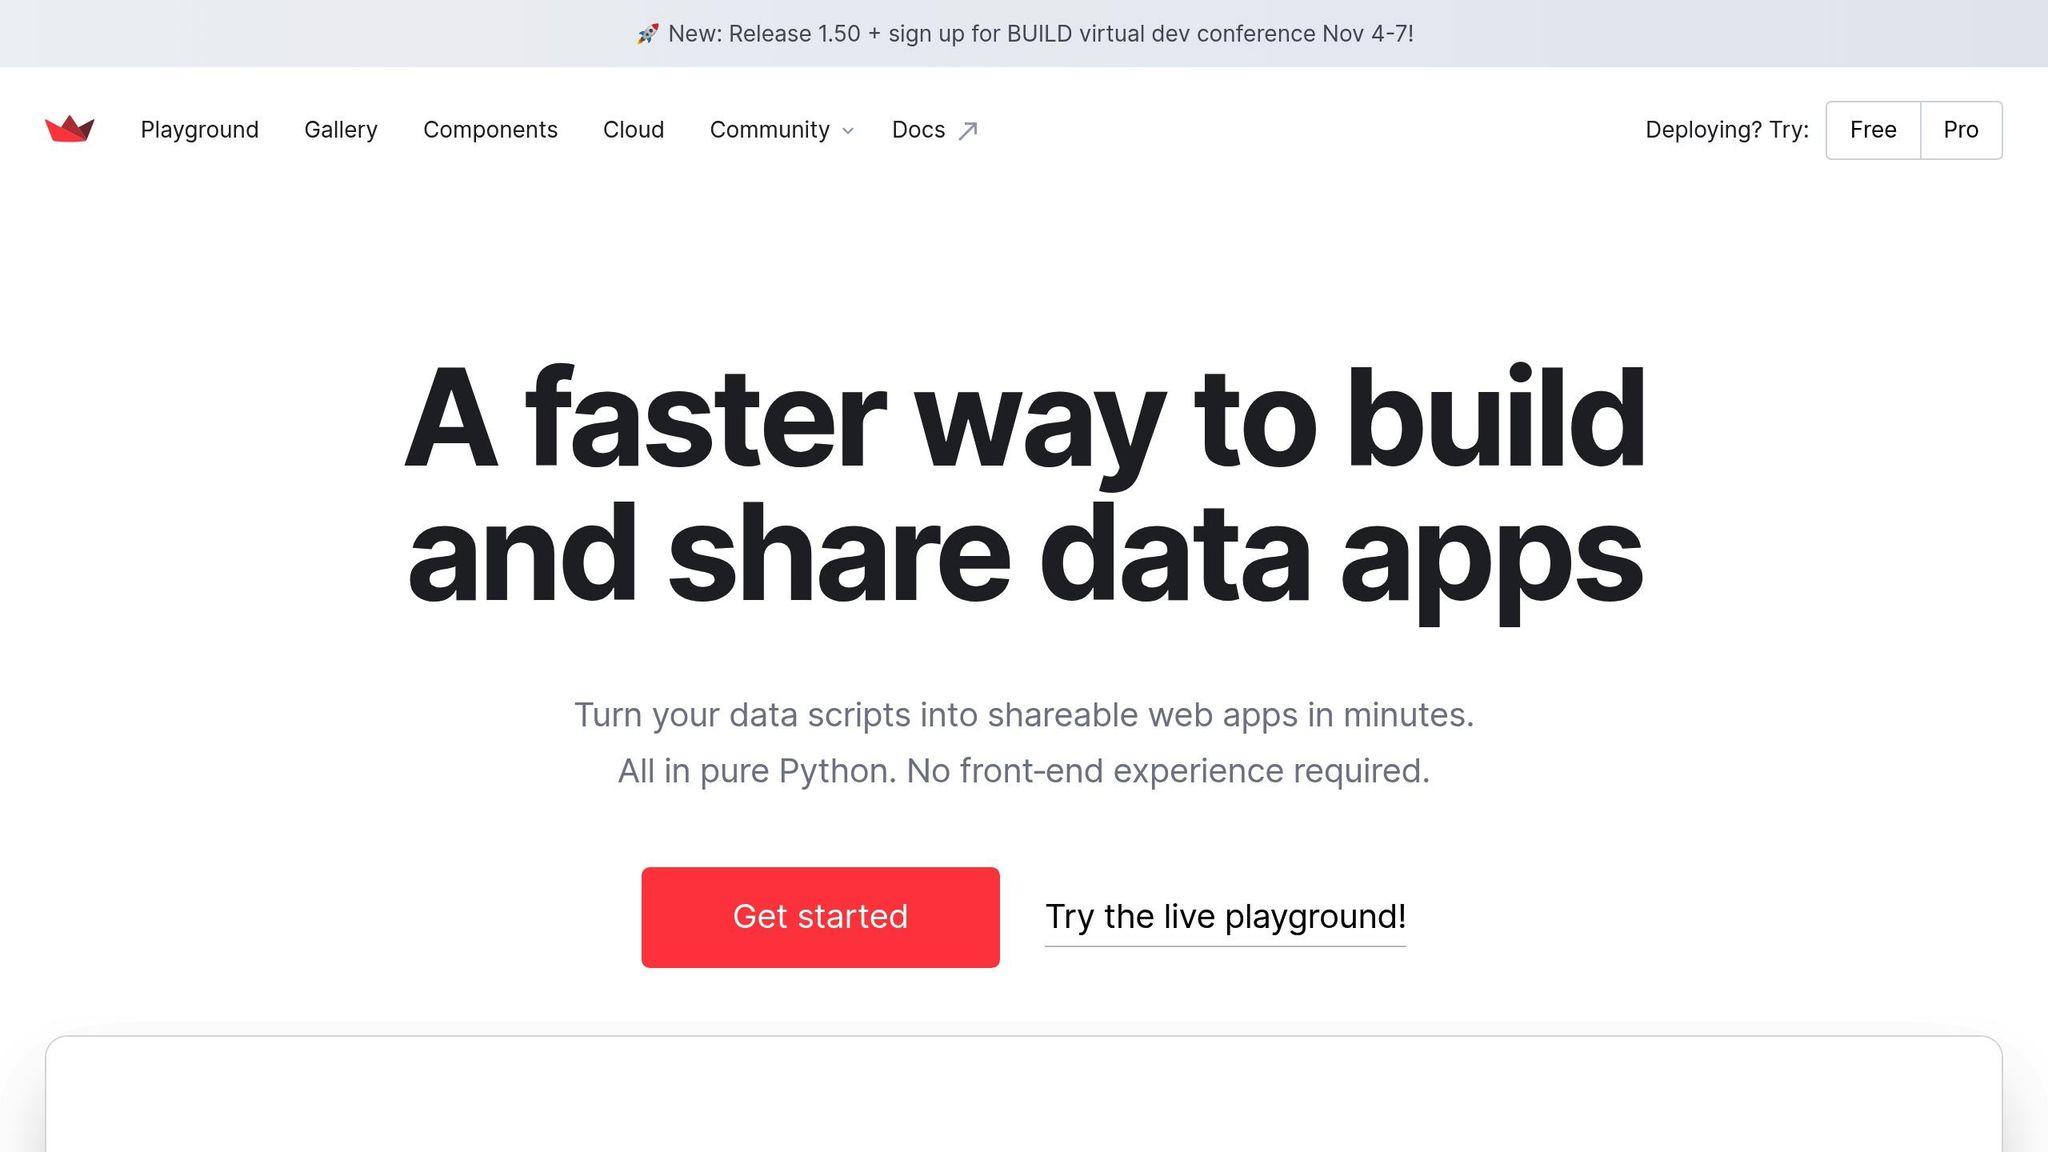Open the Components nav link

pos(490,130)
